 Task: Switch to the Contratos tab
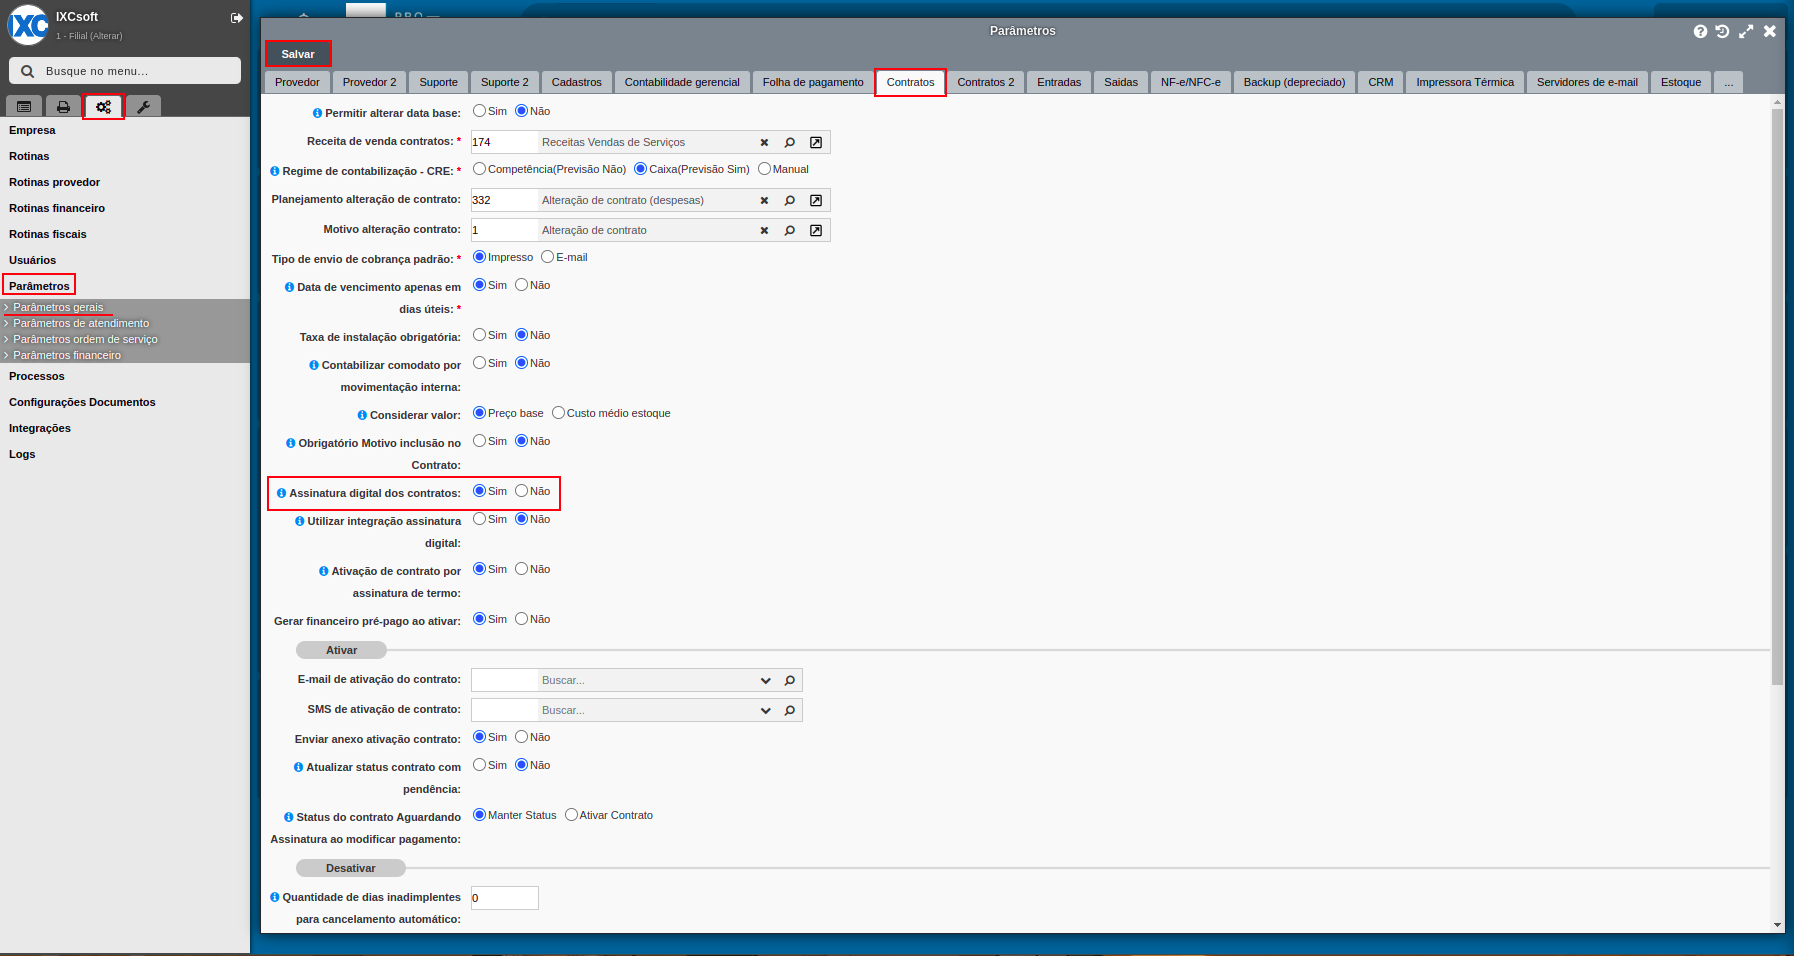point(910,82)
